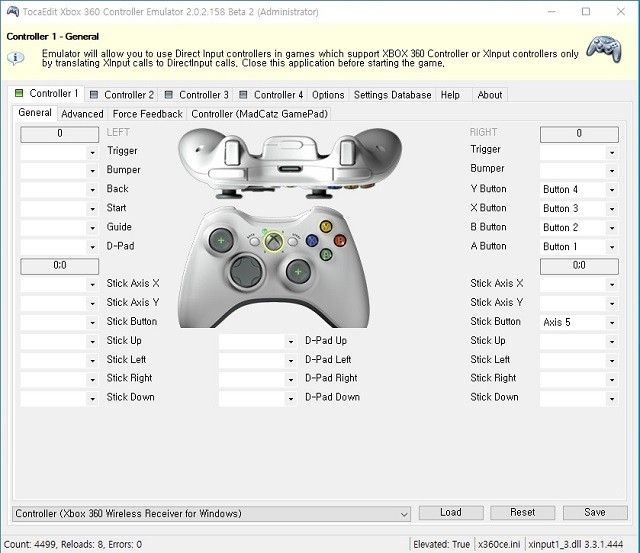
Task: Open the Force Feedback tab
Action: pyautogui.click(x=147, y=114)
